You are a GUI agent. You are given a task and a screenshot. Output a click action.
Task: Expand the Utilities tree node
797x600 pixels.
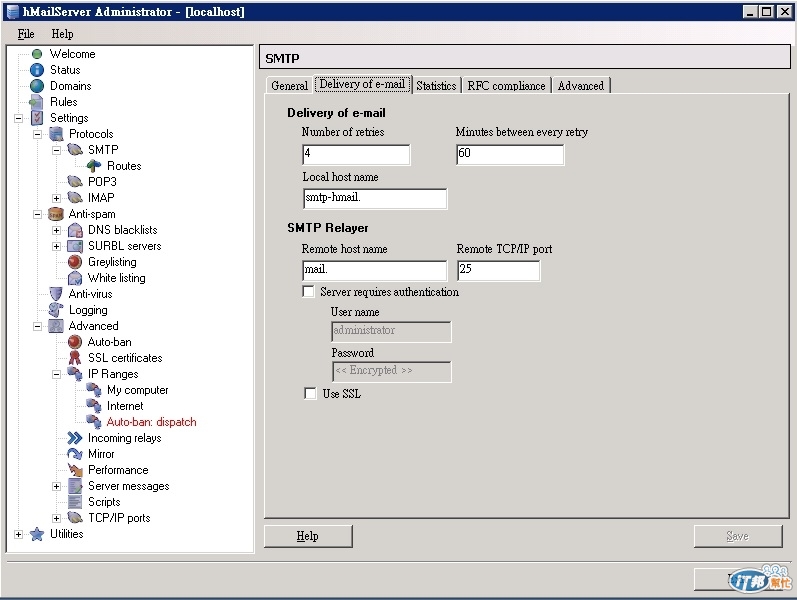point(18,534)
